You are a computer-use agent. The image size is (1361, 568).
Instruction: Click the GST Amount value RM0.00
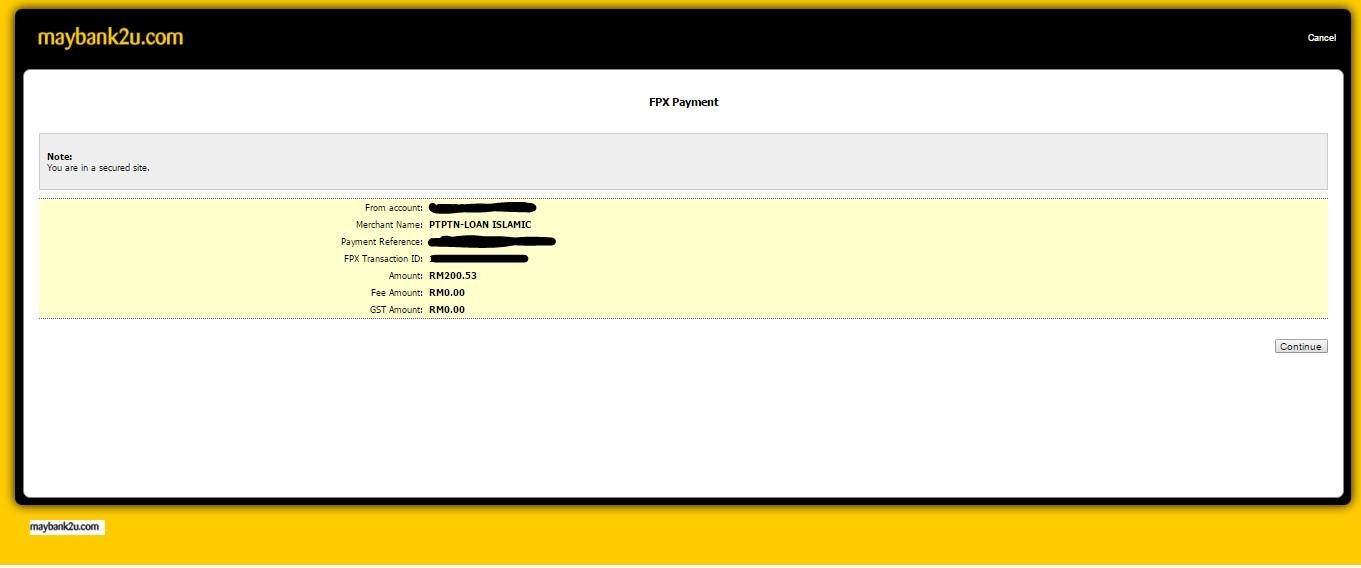(447, 310)
